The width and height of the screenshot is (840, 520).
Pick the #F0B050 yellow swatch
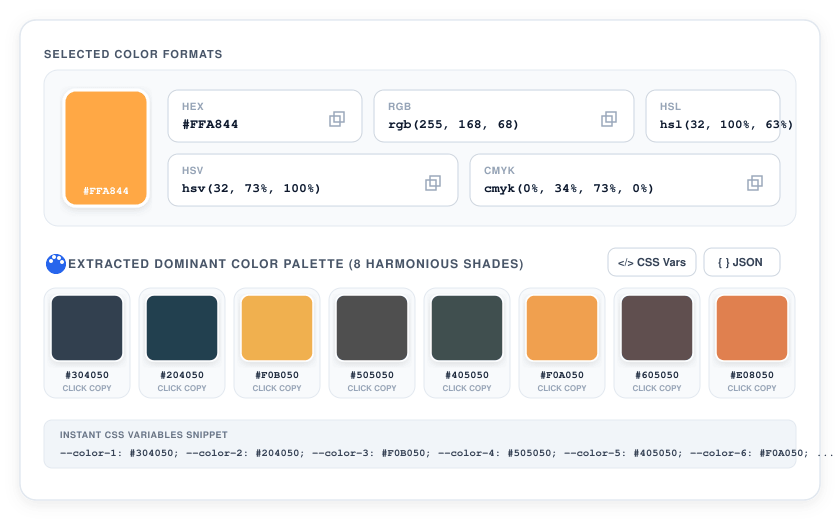[x=277, y=328]
